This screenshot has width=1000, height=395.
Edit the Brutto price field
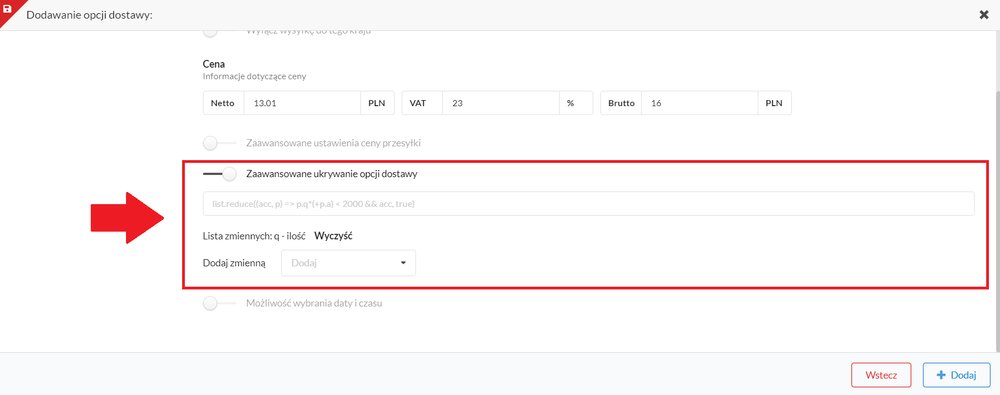[x=700, y=103]
